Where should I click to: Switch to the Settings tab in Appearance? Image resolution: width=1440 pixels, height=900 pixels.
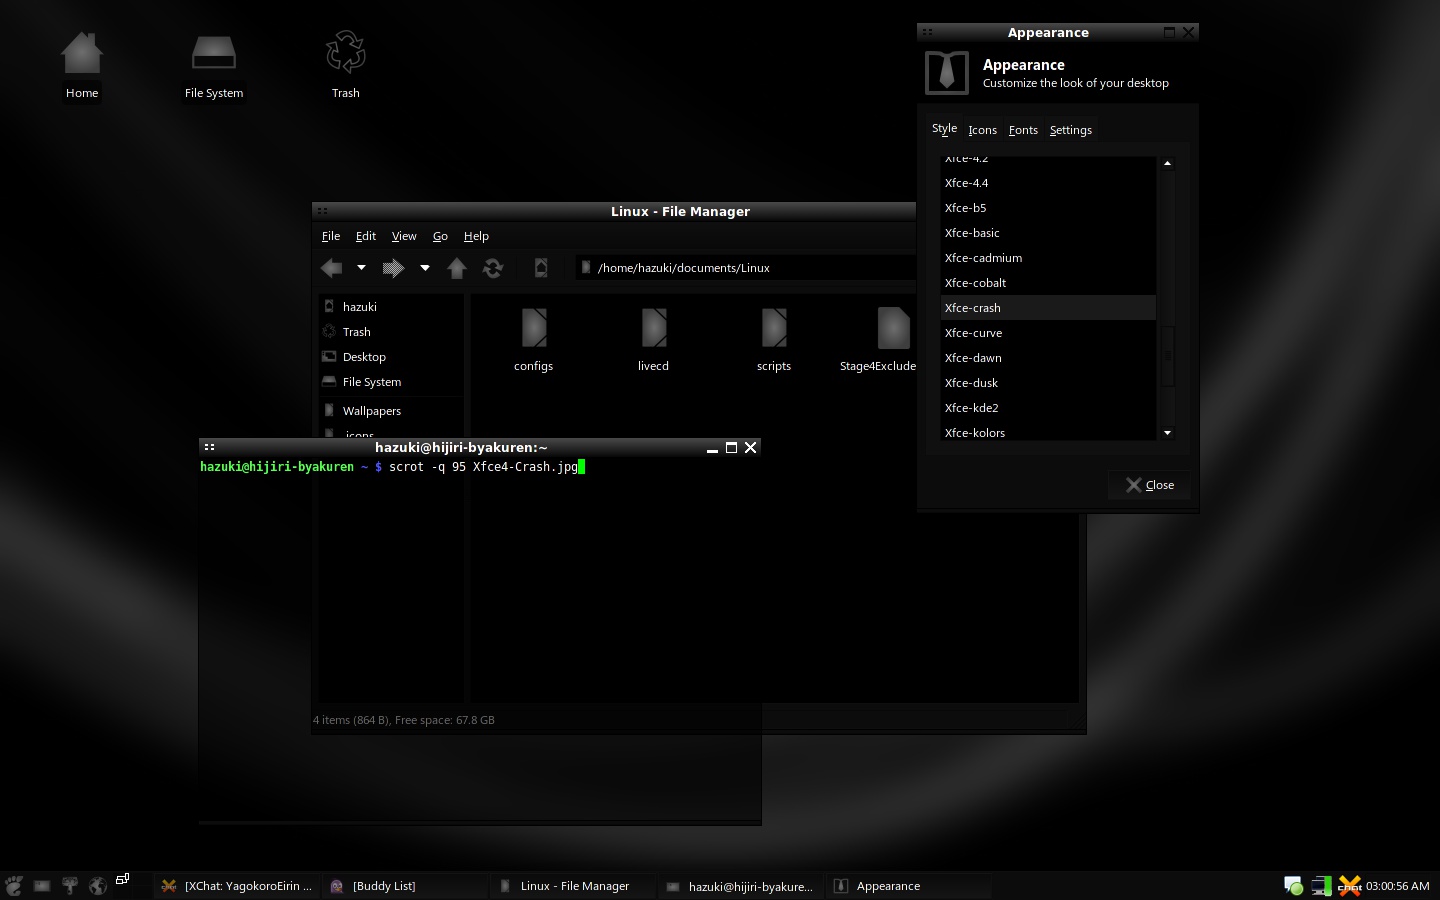point(1071,130)
